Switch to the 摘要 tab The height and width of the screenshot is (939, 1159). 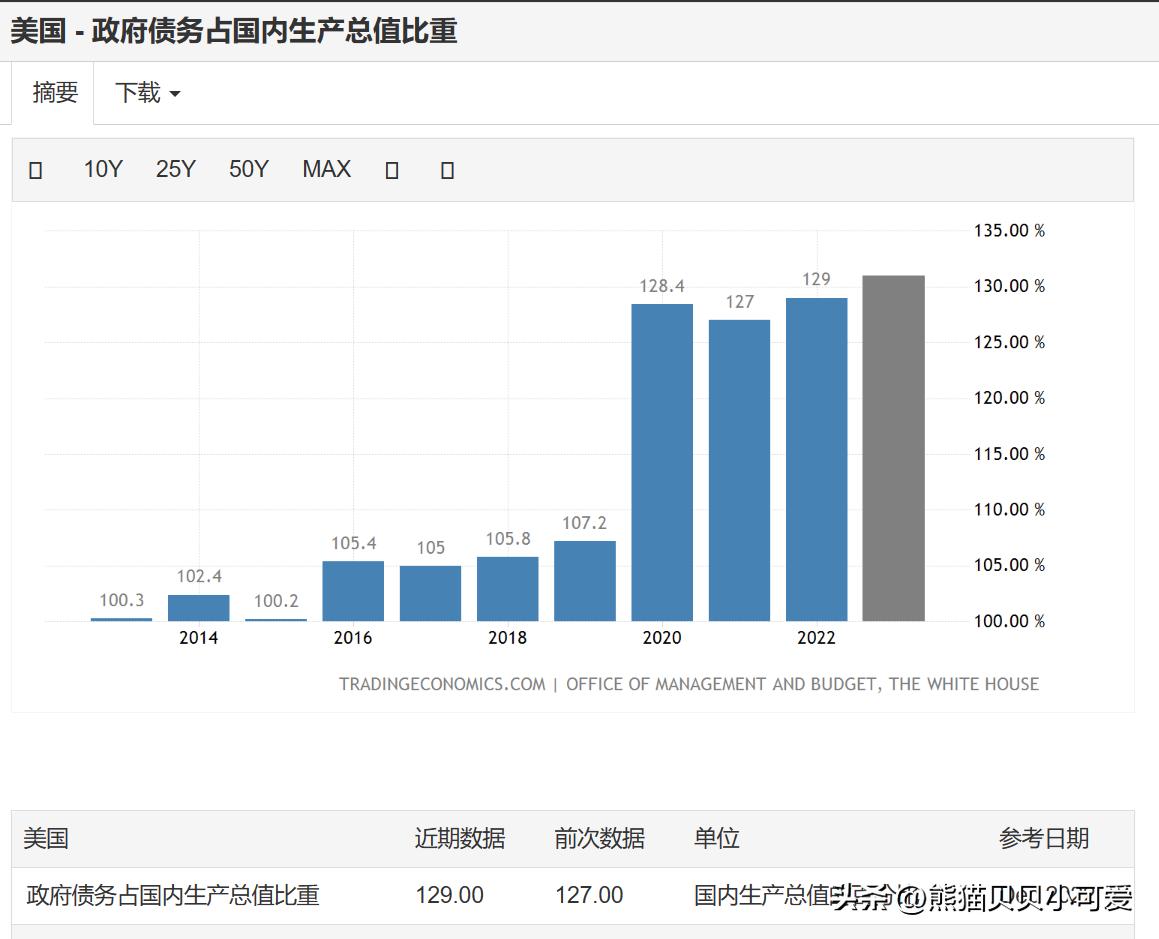[x=55, y=93]
